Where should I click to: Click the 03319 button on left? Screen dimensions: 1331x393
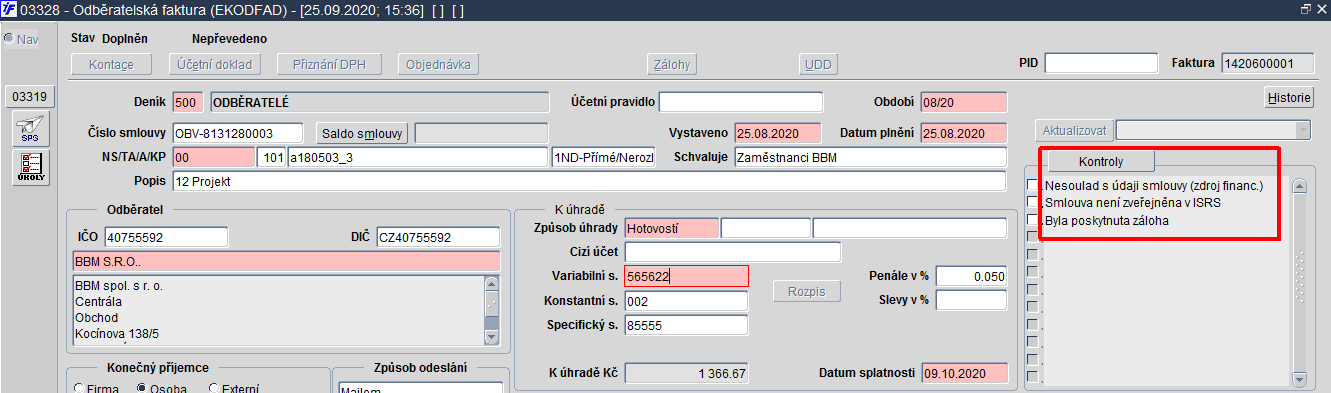(31, 97)
